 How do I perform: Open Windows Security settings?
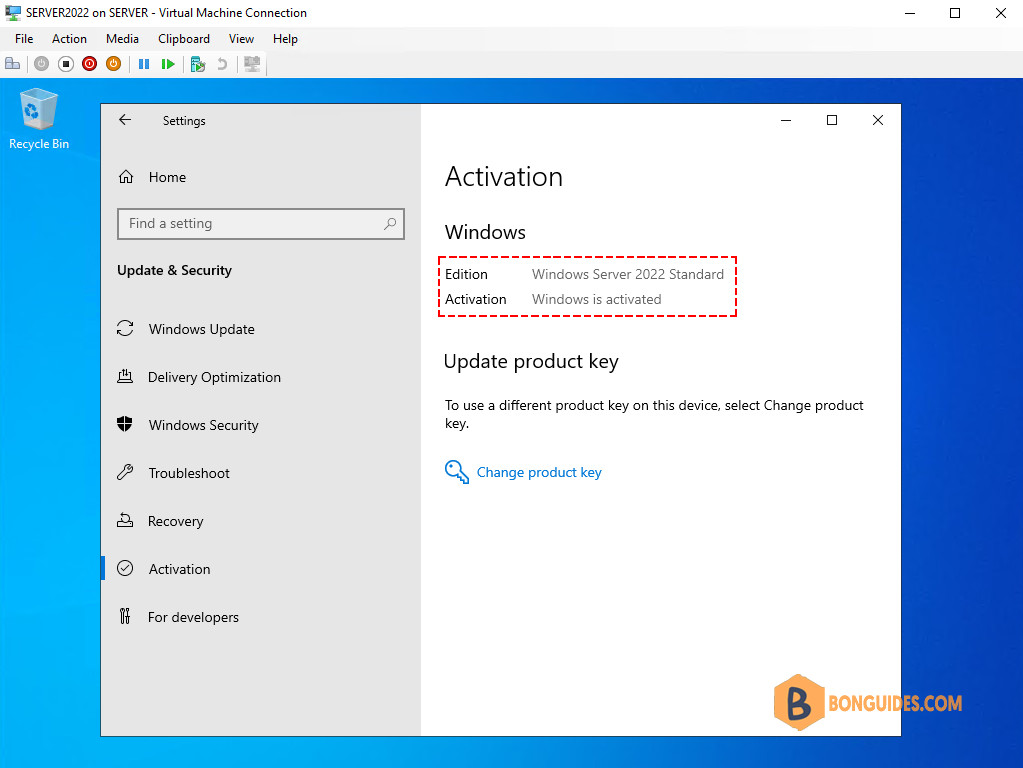coord(204,425)
